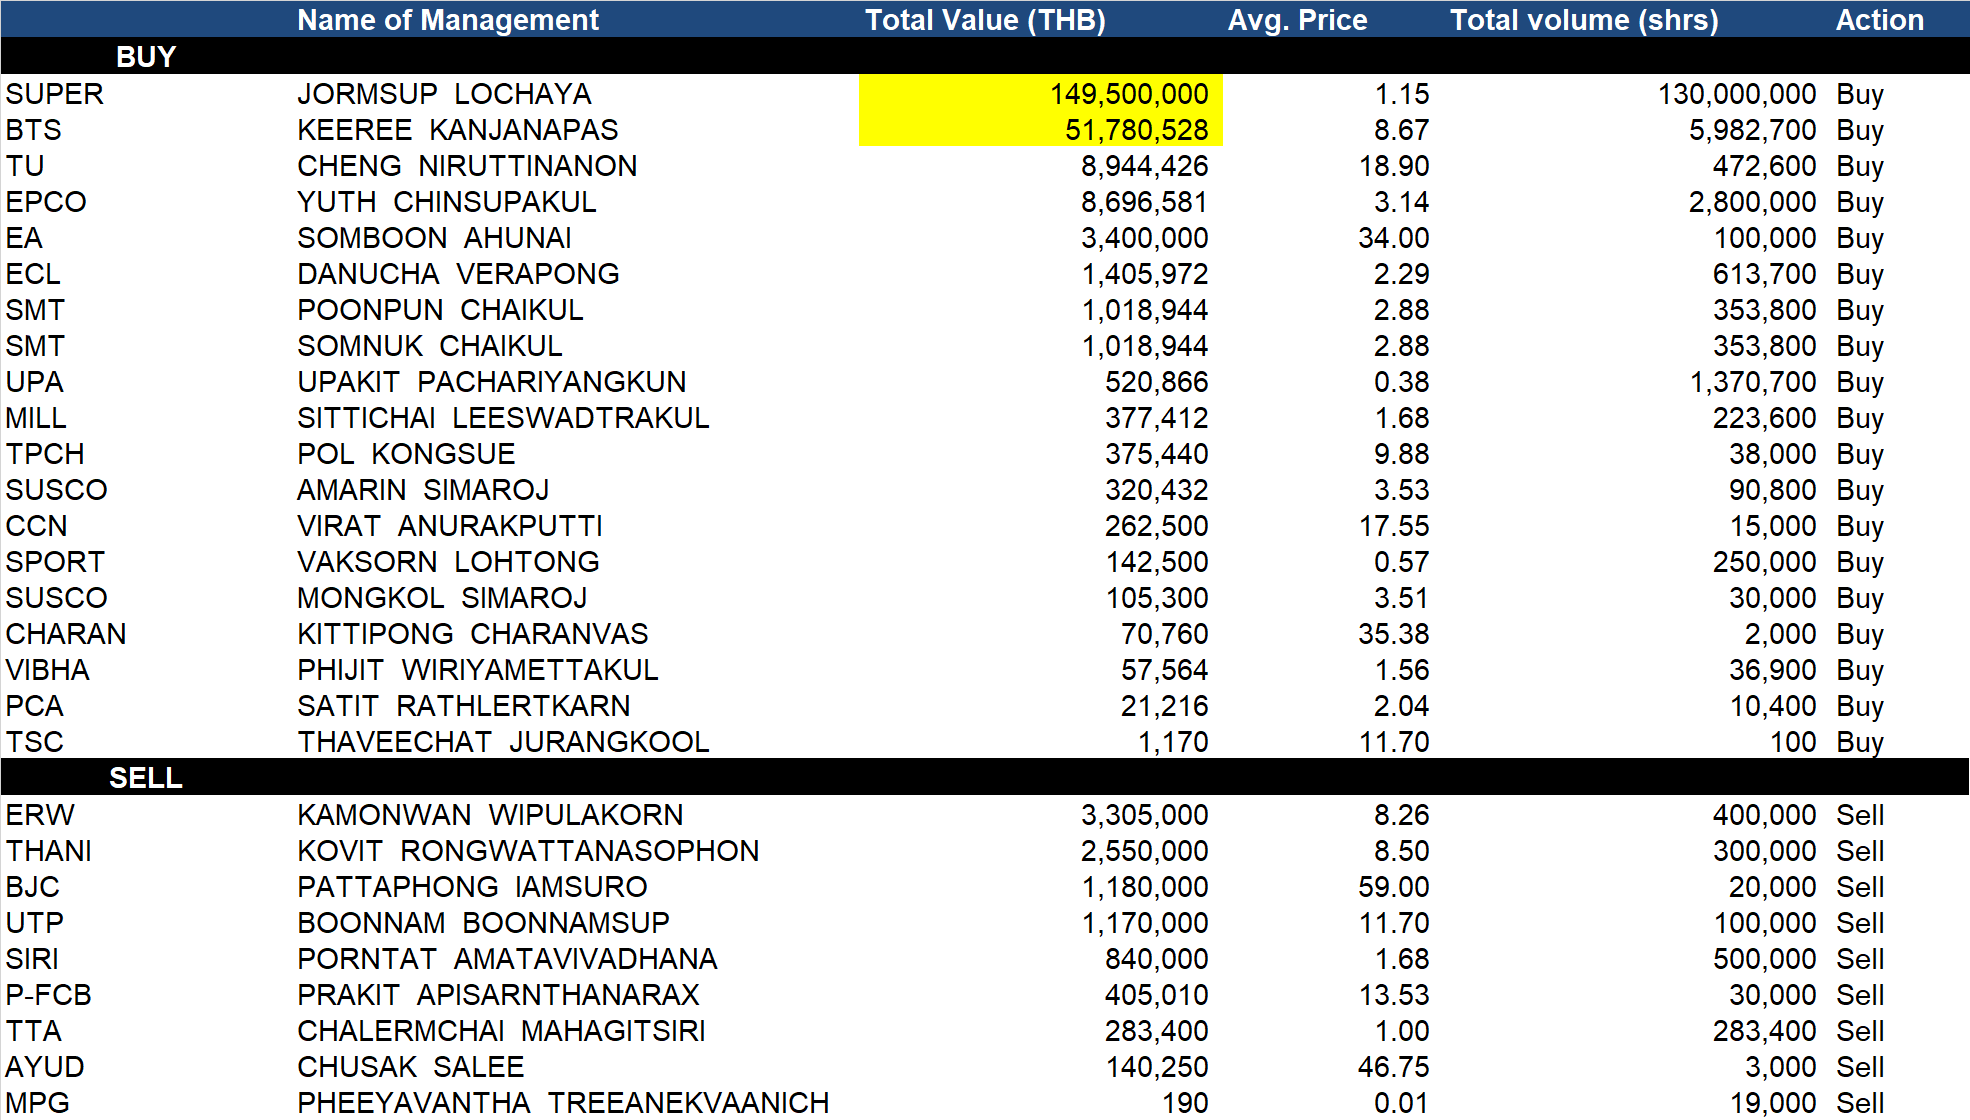Click the P-FCB ticker cell

[48, 995]
